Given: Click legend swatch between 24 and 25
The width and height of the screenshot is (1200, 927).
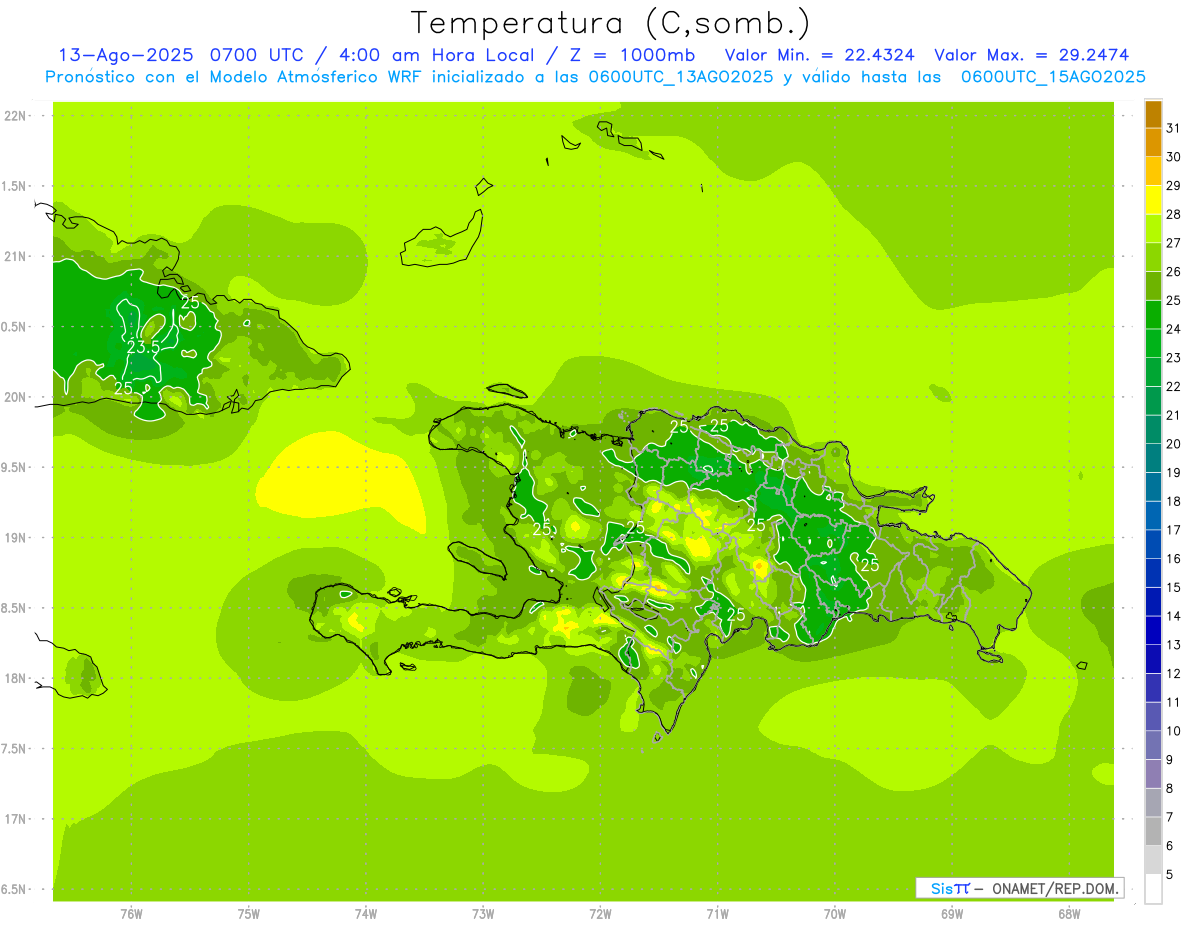Looking at the screenshot, I should (x=1153, y=314).
